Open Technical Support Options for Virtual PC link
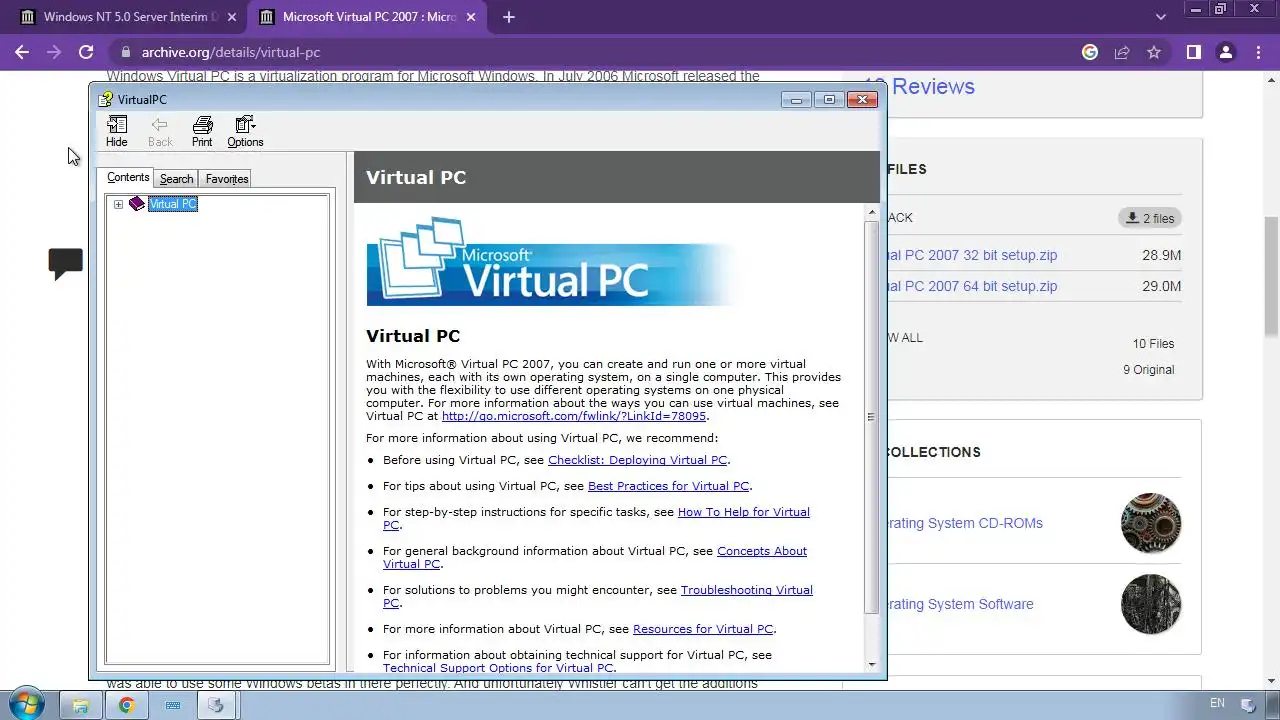 (x=498, y=668)
